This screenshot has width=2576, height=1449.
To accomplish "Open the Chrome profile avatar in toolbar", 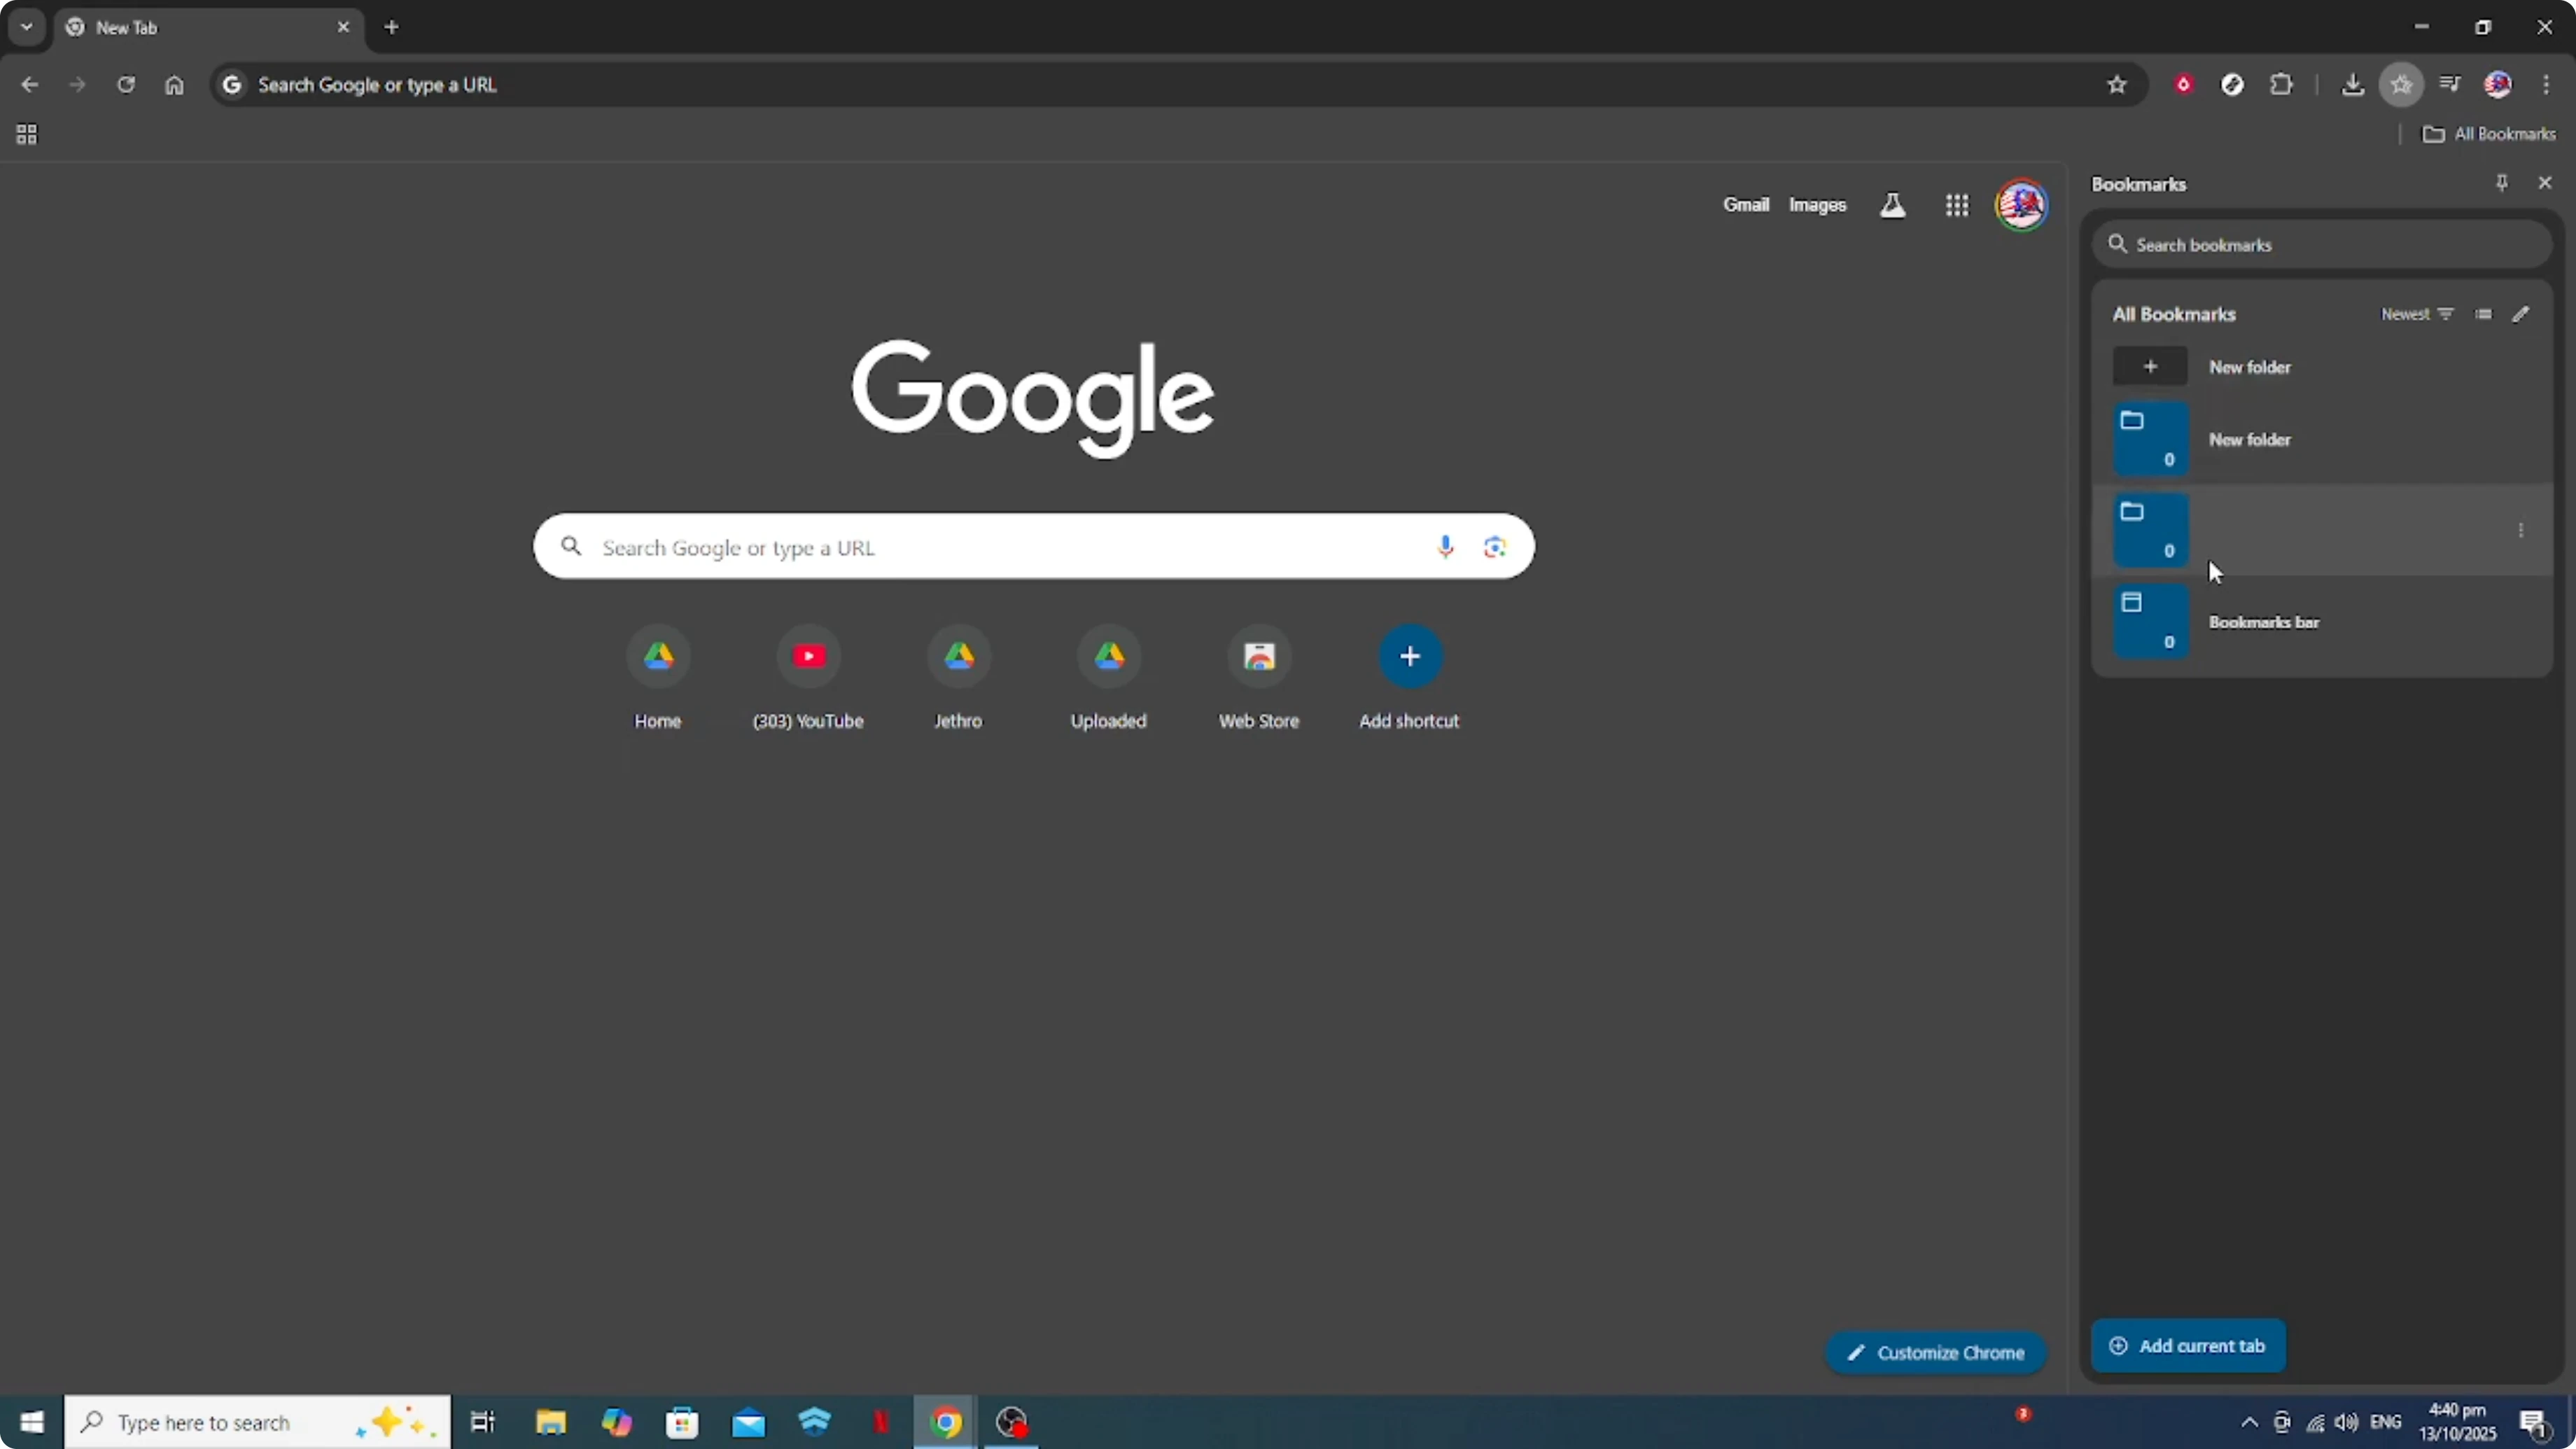I will (2498, 85).
